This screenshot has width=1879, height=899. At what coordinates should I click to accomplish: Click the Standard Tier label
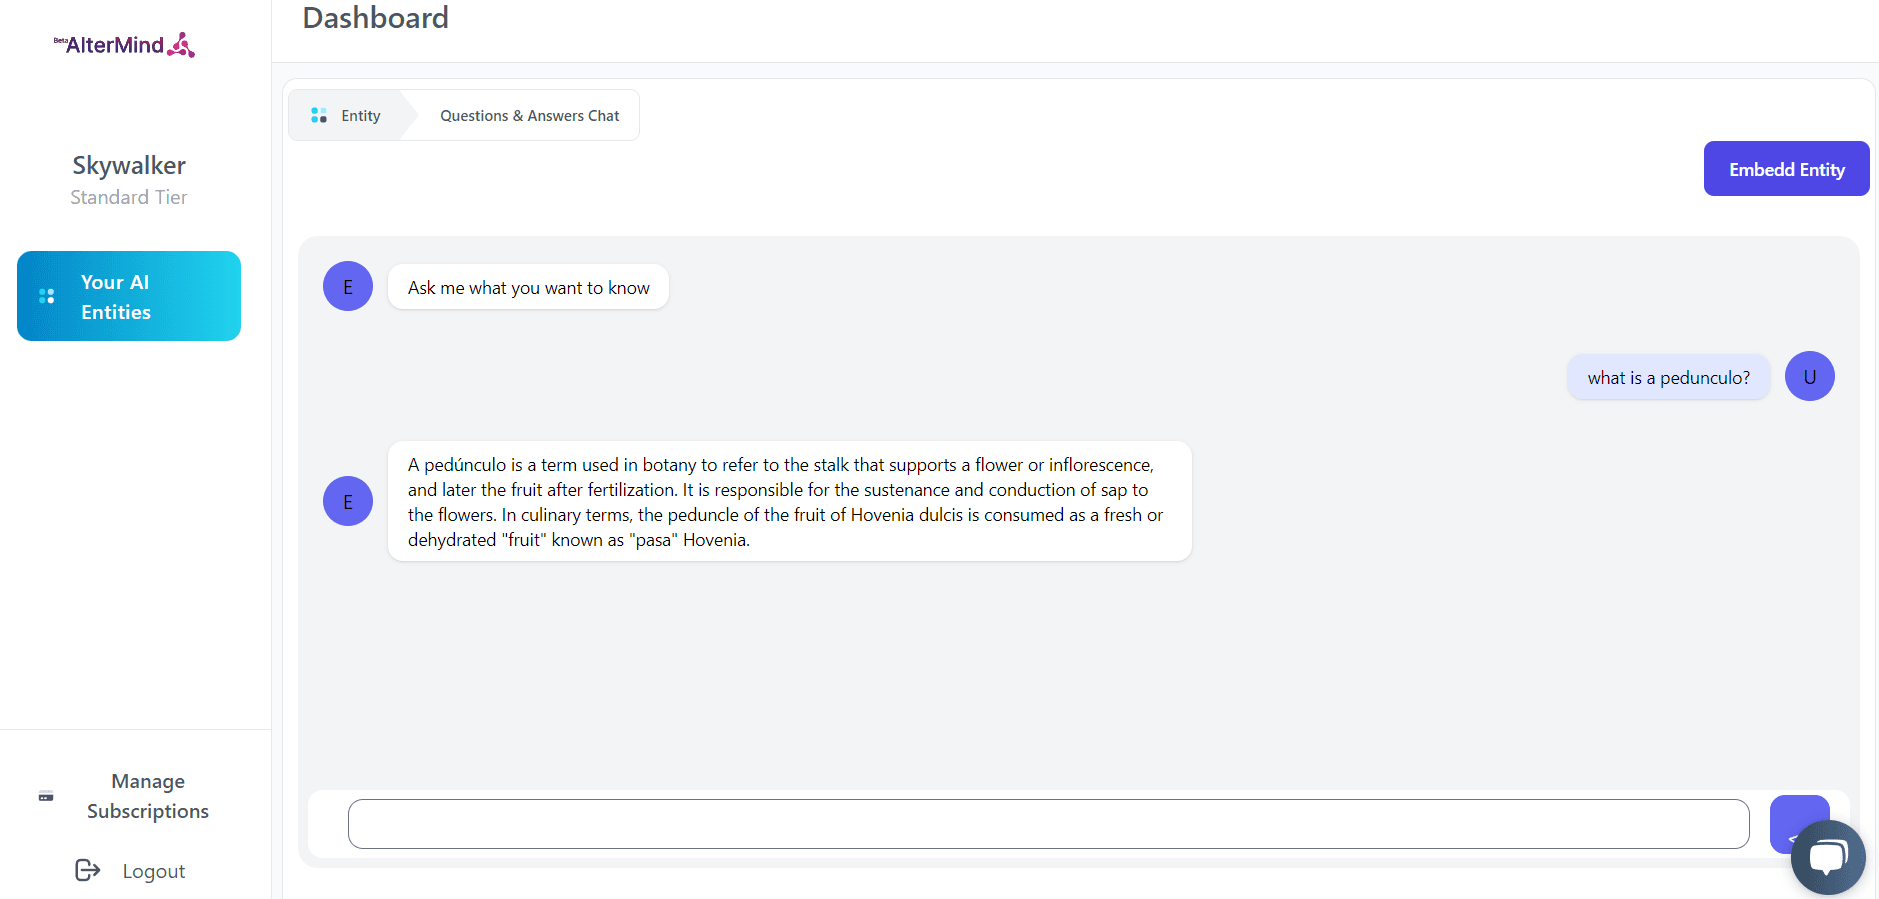[x=129, y=198]
